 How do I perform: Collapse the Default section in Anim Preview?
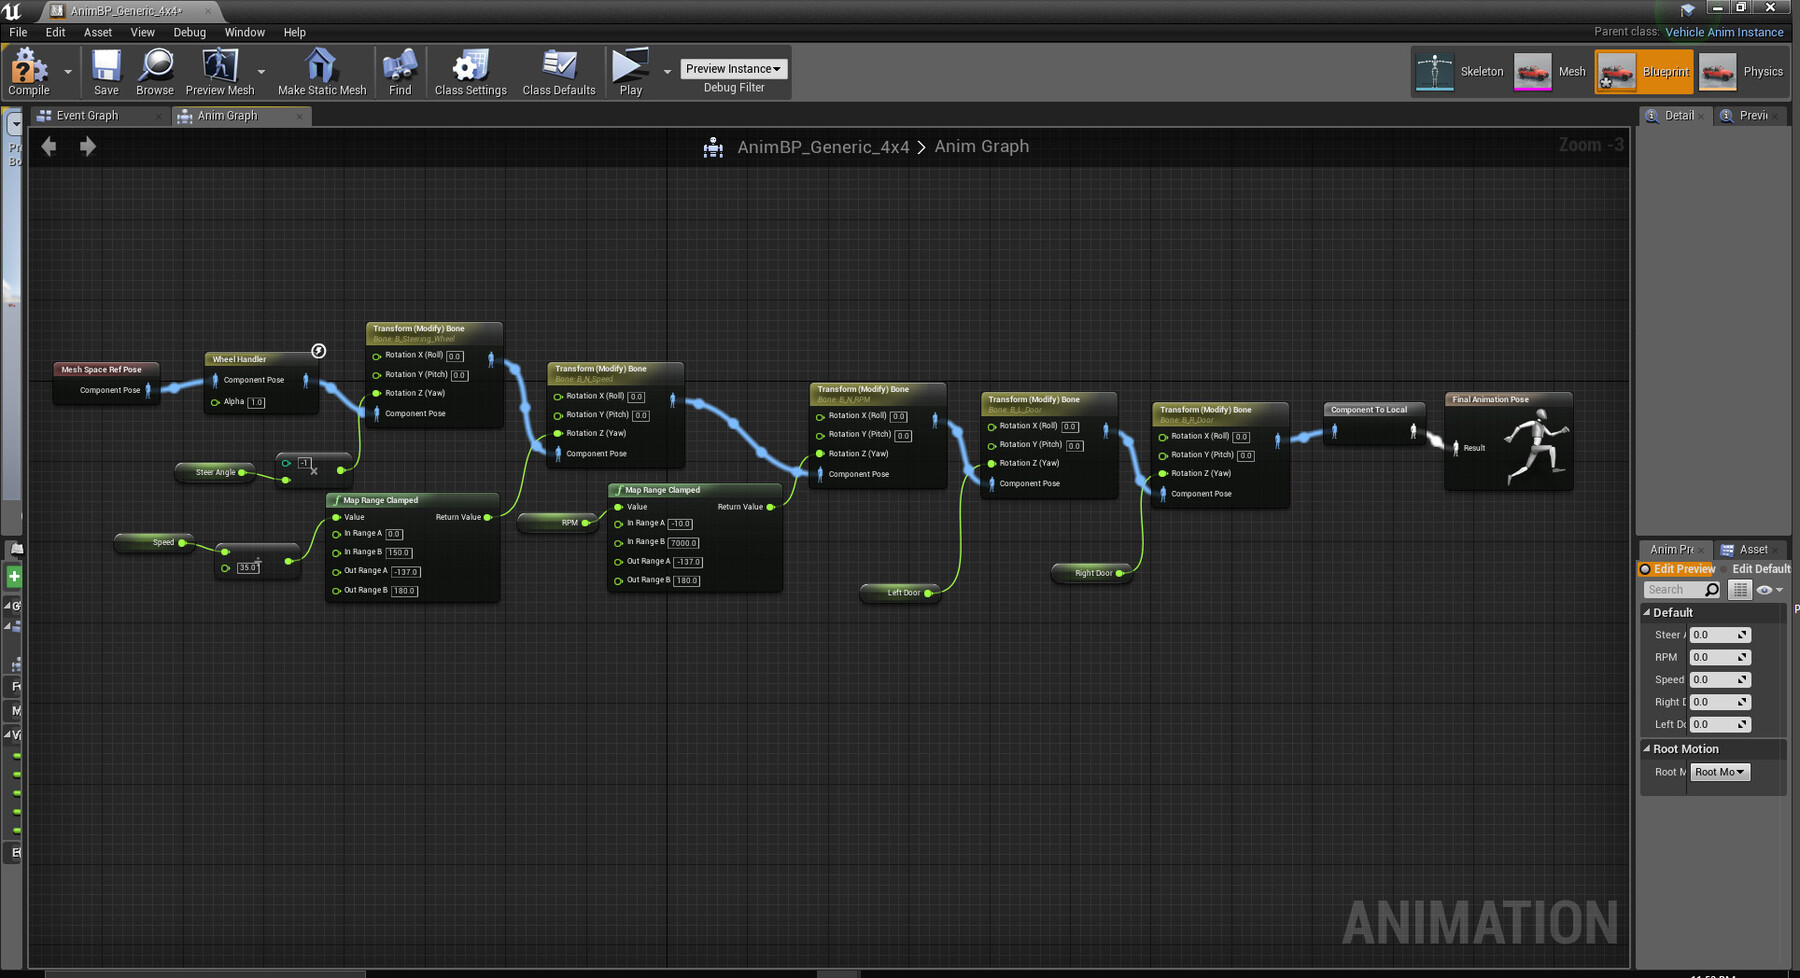tap(1647, 612)
